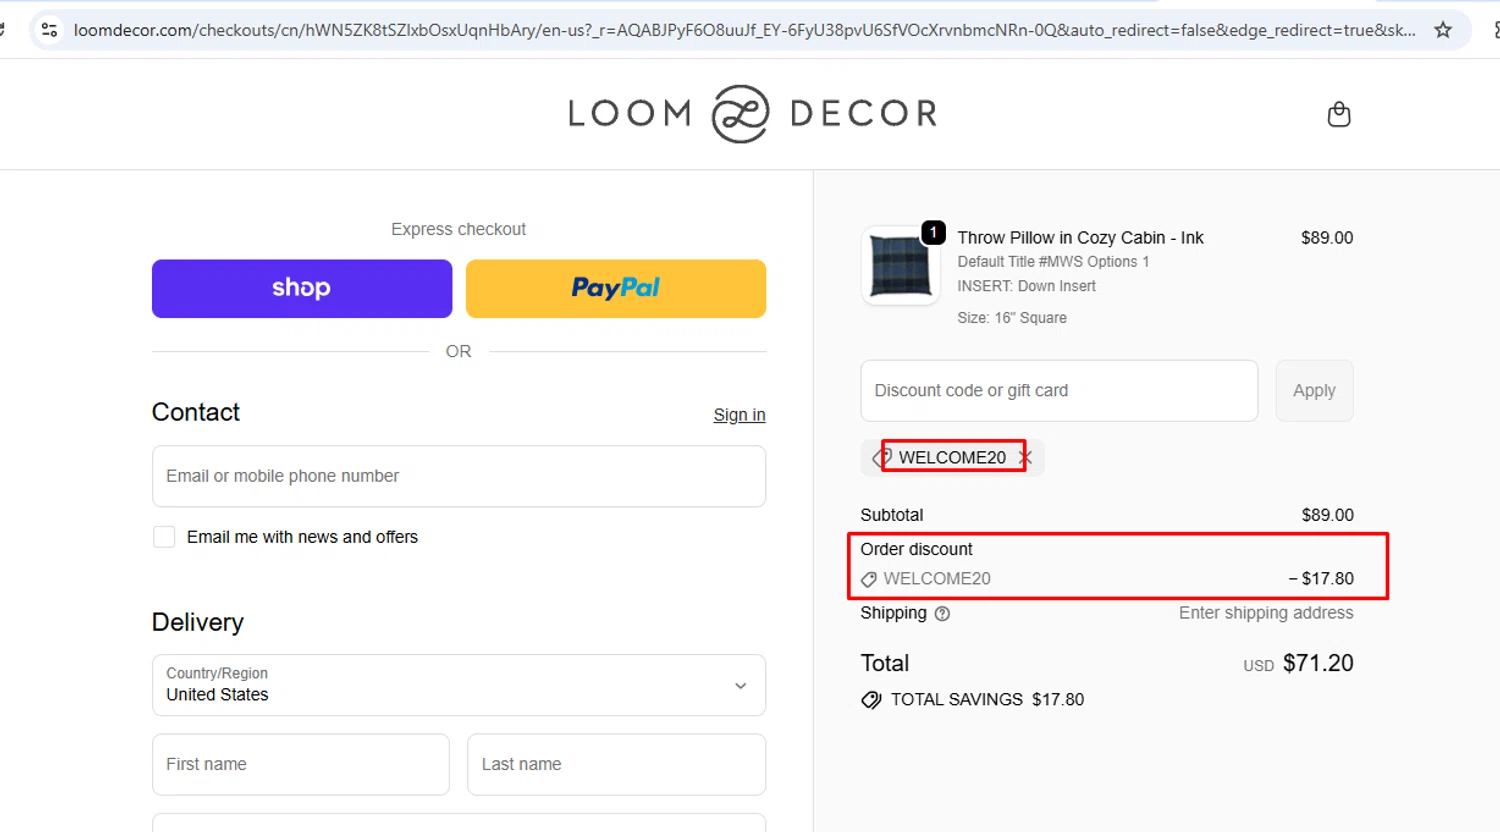
Task: Click the Last name field
Action: click(616, 764)
